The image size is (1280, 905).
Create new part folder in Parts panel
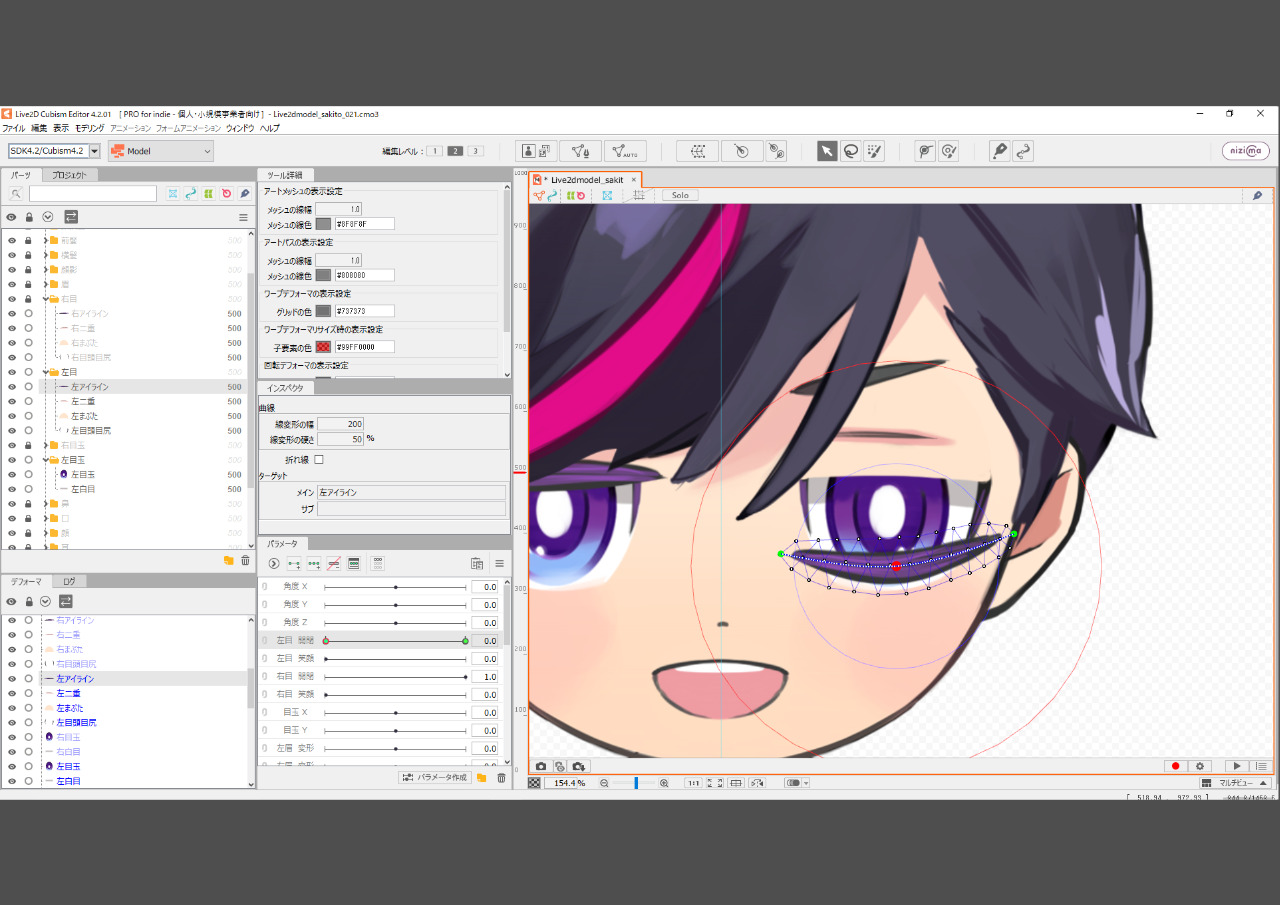tap(229, 561)
